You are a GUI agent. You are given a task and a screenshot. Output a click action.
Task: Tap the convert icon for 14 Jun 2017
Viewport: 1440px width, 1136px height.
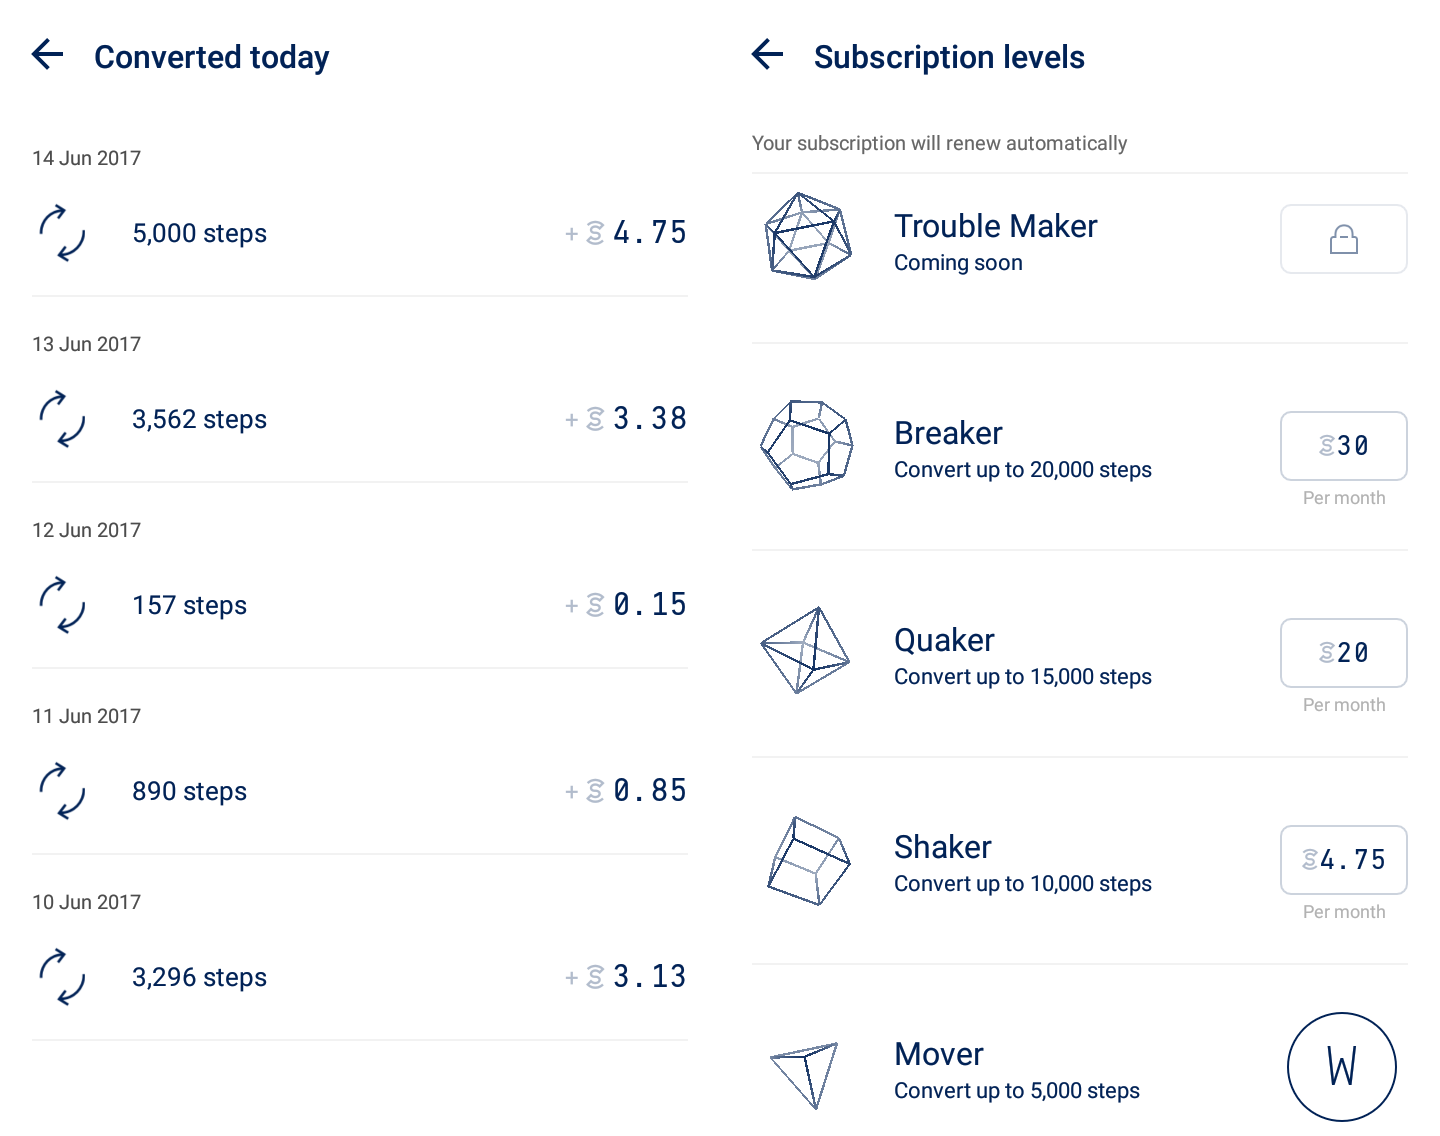pos(62,233)
